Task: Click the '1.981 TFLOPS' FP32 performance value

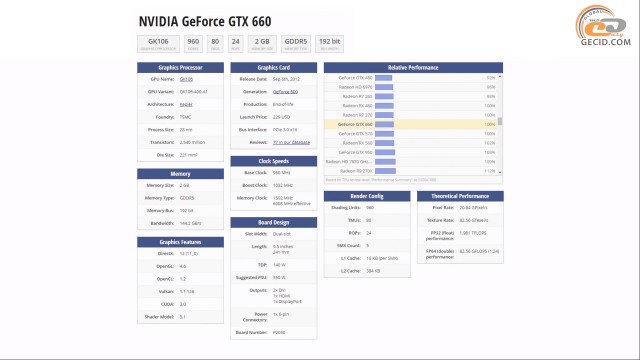Action: pyautogui.click(x=473, y=233)
